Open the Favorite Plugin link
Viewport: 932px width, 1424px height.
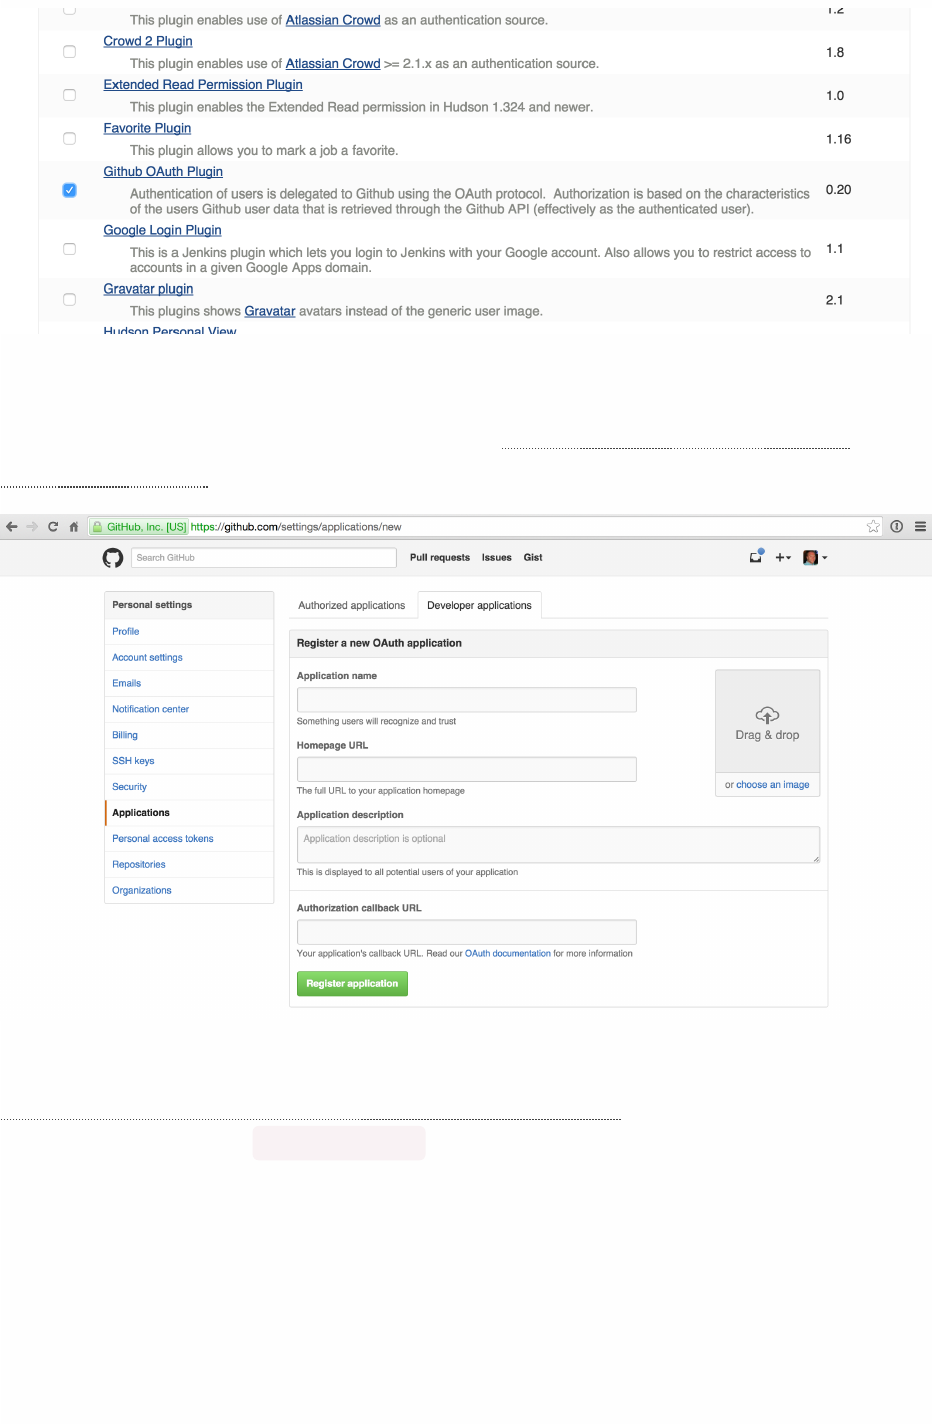click(x=147, y=128)
